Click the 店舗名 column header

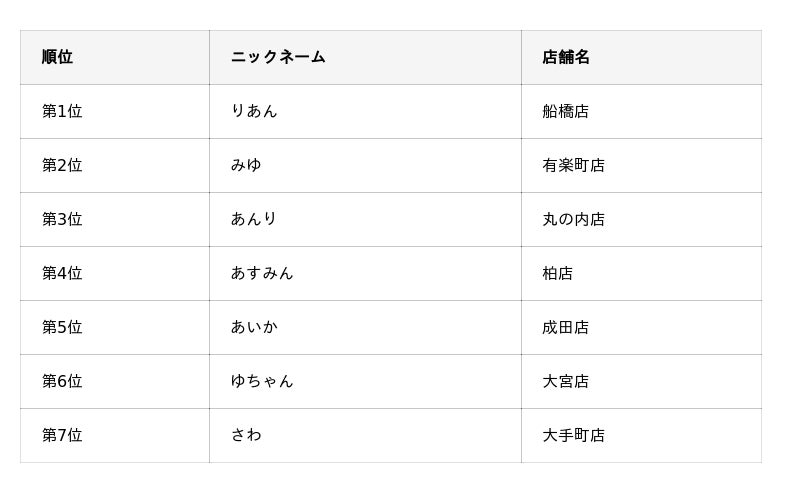566,58
